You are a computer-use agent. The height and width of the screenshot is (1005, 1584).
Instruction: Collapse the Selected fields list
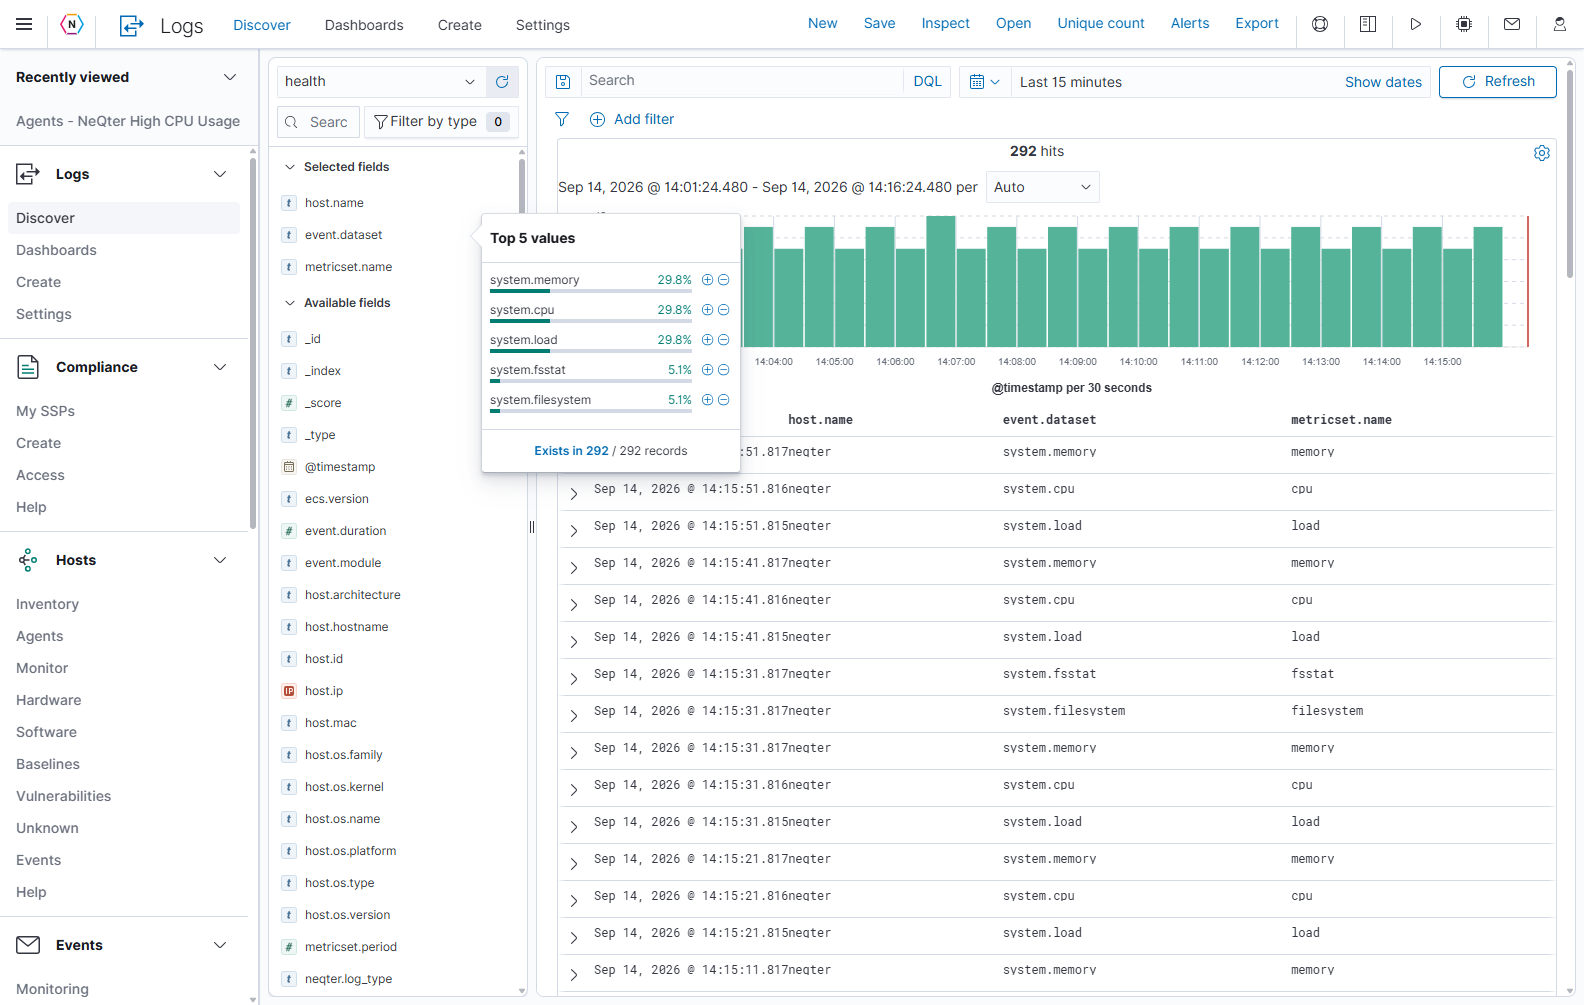click(x=290, y=167)
